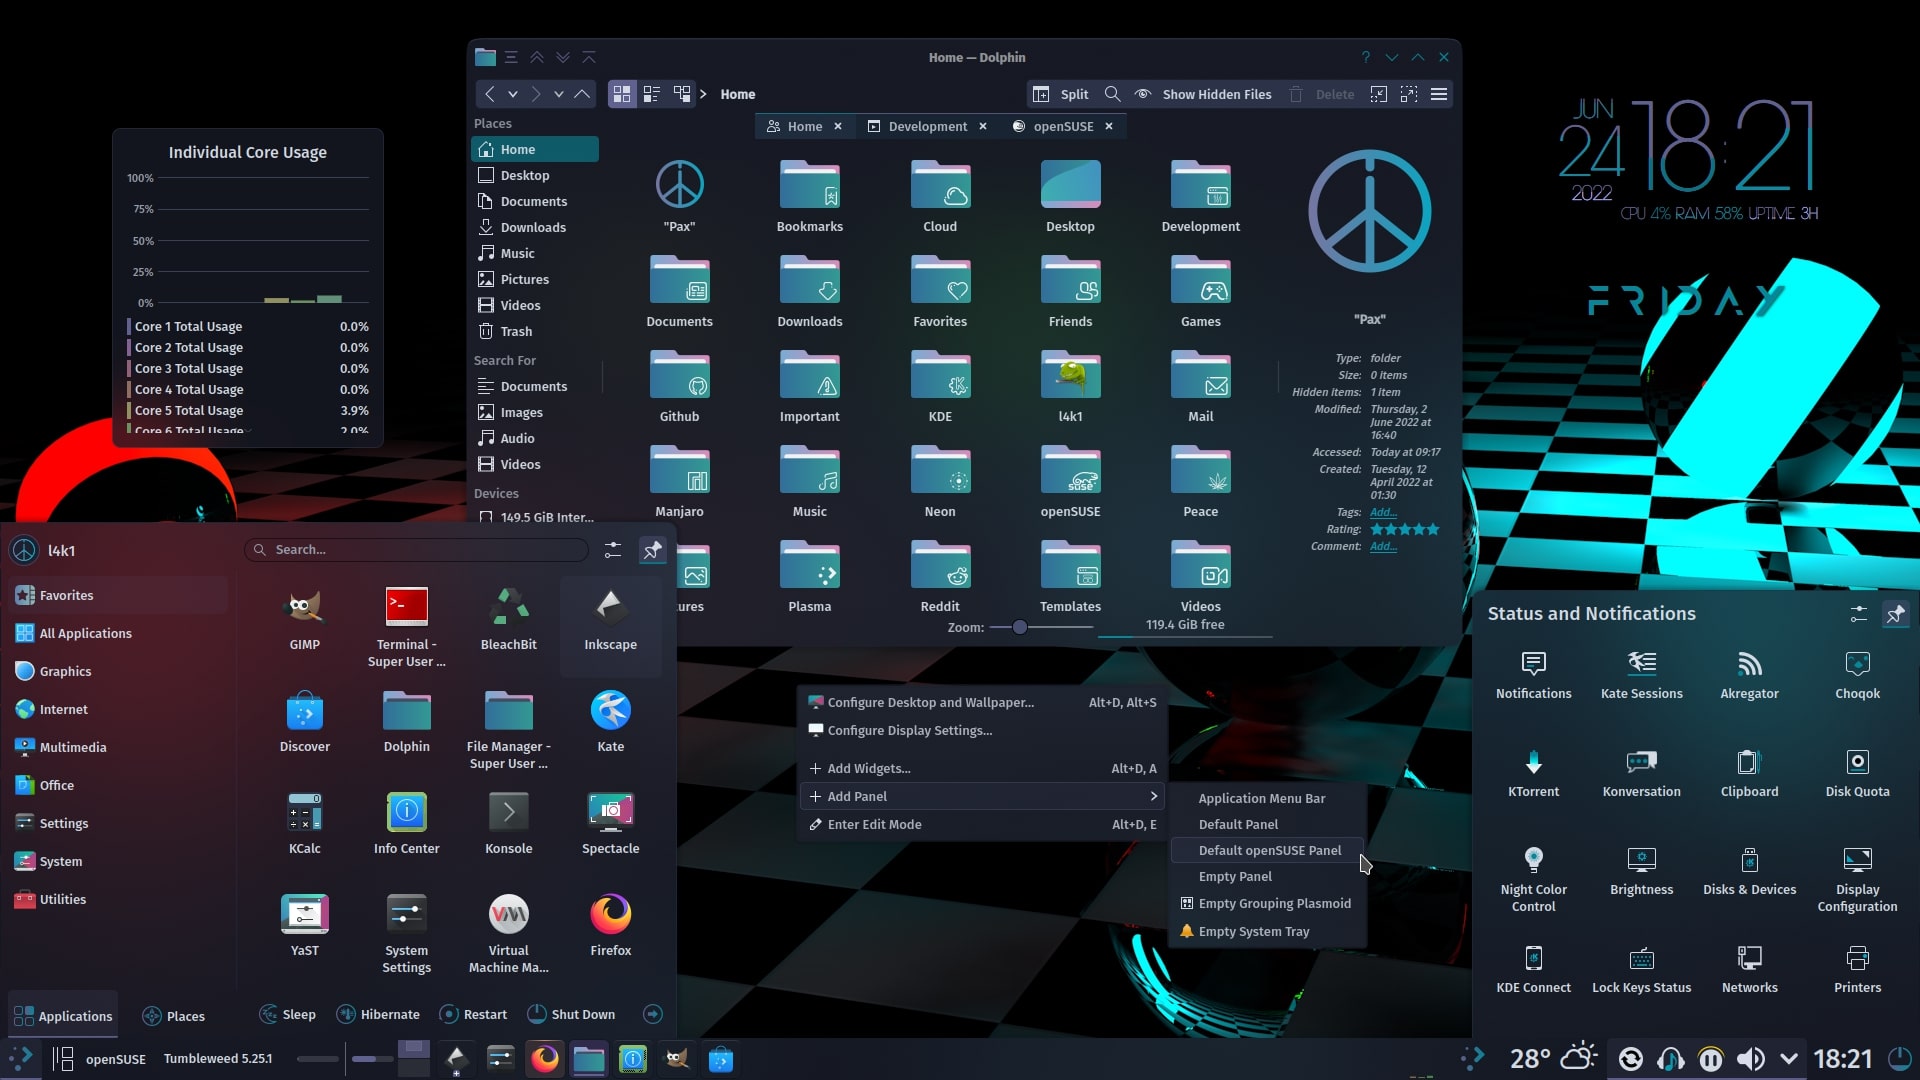The height and width of the screenshot is (1080, 1920).
Task: Toggle Show Hidden Files in Dolphin
Action: click(1203, 94)
